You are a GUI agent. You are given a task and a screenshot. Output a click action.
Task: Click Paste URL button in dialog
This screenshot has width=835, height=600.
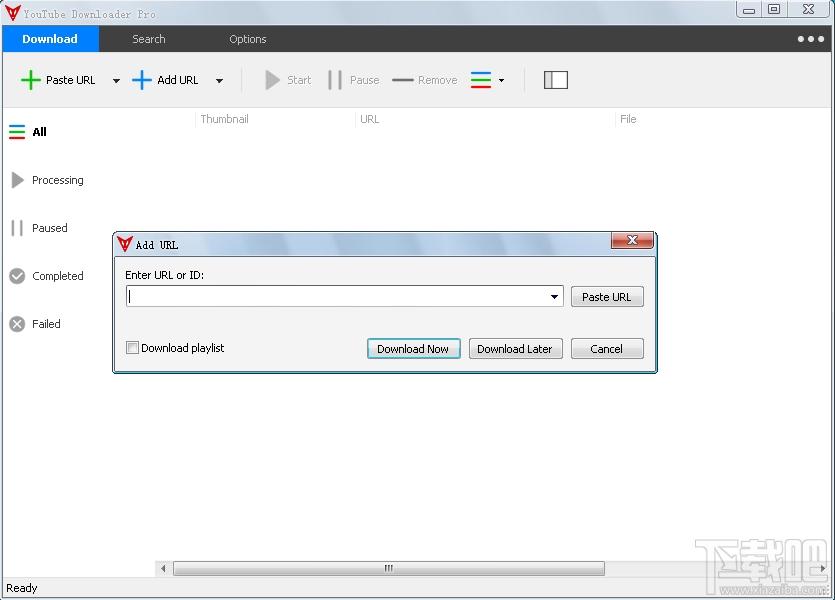(x=607, y=297)
